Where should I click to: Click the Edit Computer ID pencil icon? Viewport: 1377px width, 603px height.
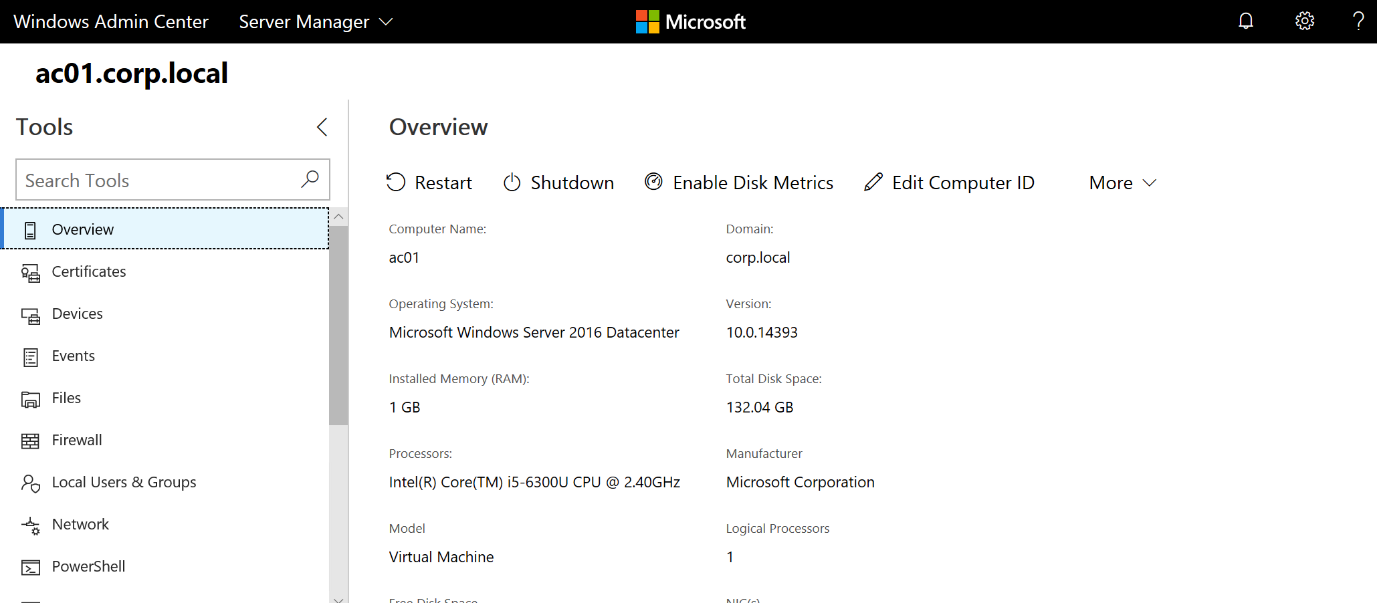[x=874, y=182]
